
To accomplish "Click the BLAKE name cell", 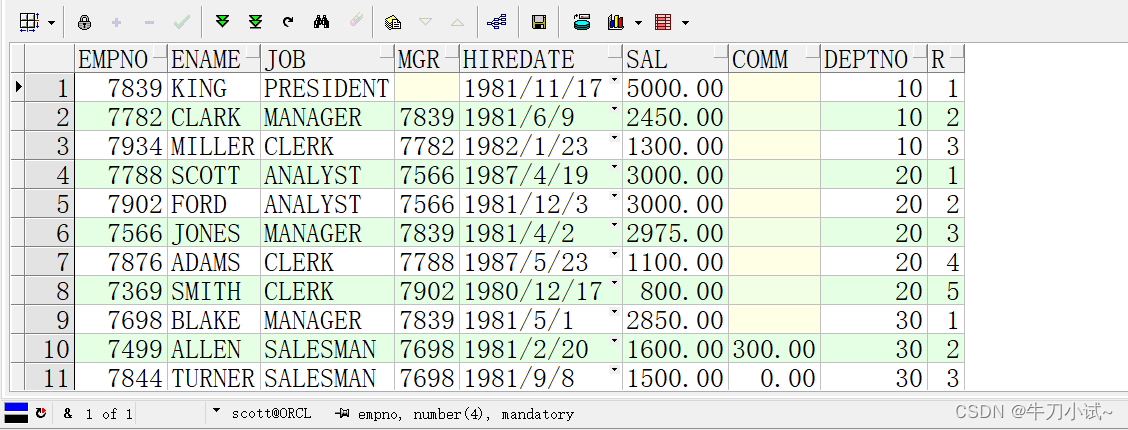I will (214, 320).
